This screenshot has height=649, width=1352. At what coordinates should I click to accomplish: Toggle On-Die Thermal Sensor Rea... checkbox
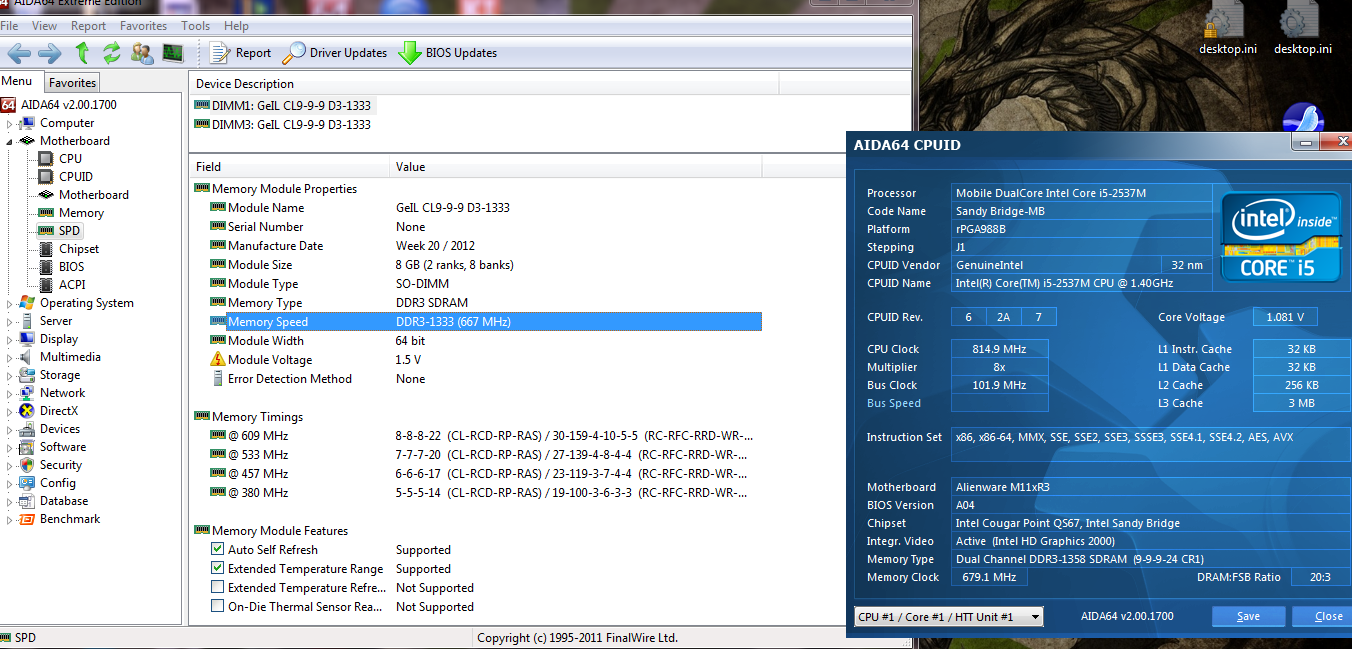217,606
